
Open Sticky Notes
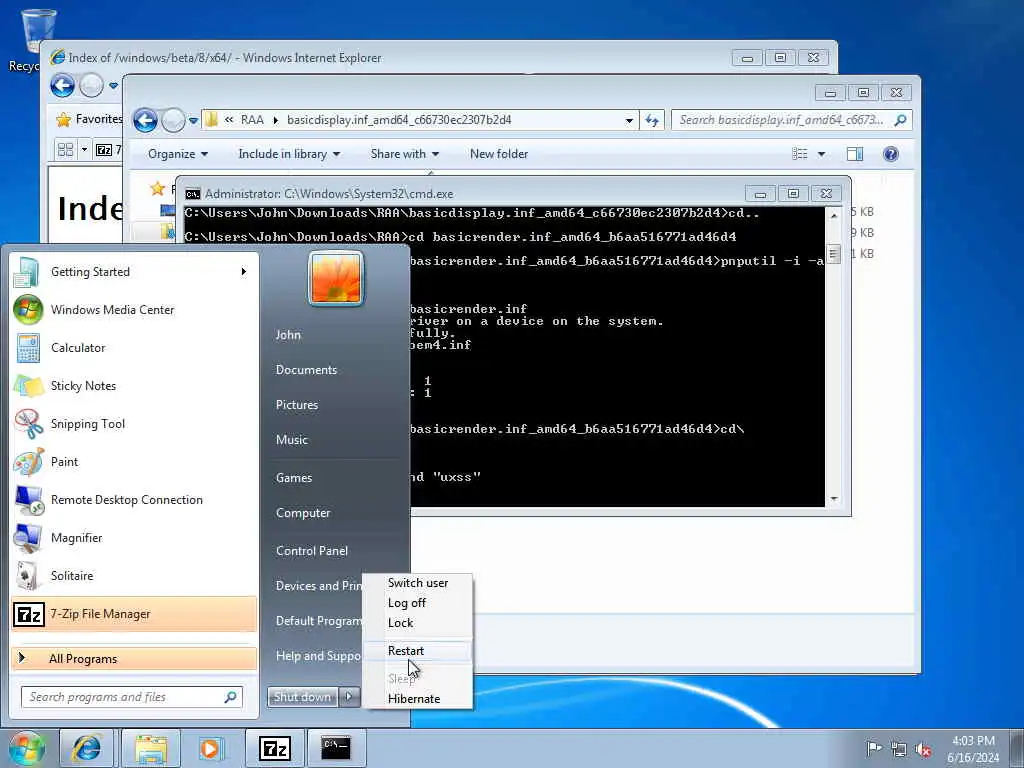tap(134, 385)
